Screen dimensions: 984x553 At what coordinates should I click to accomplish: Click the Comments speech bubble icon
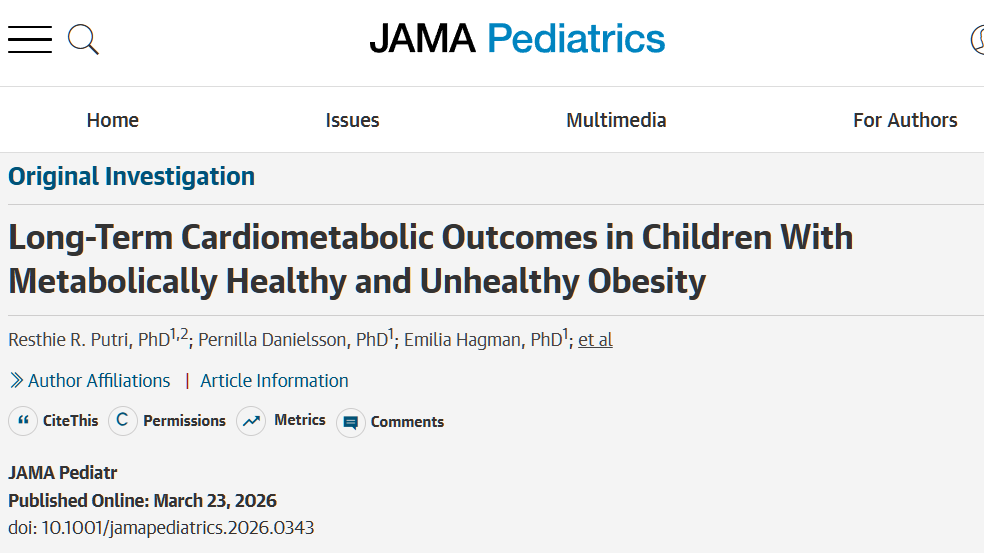(x=350, y=422)
